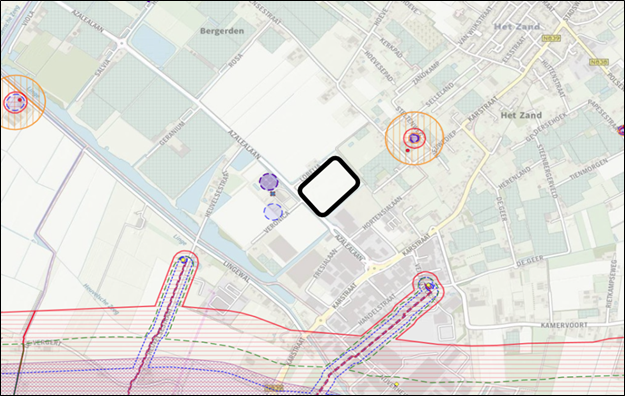Click the VERONICA street label

(276, 224)
